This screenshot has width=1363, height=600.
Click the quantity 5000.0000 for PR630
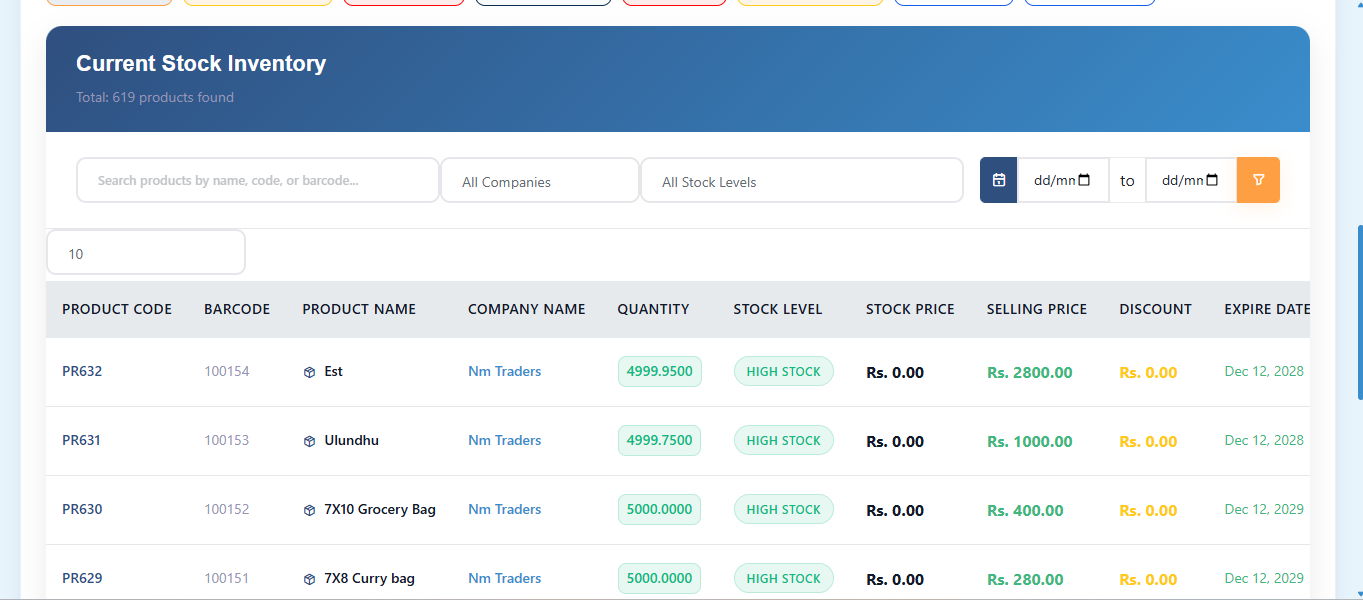(x=660, y=509)
